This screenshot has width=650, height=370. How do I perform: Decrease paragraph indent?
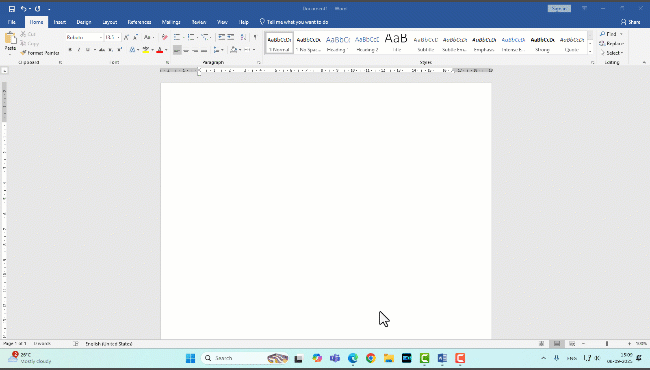[221, 37]
